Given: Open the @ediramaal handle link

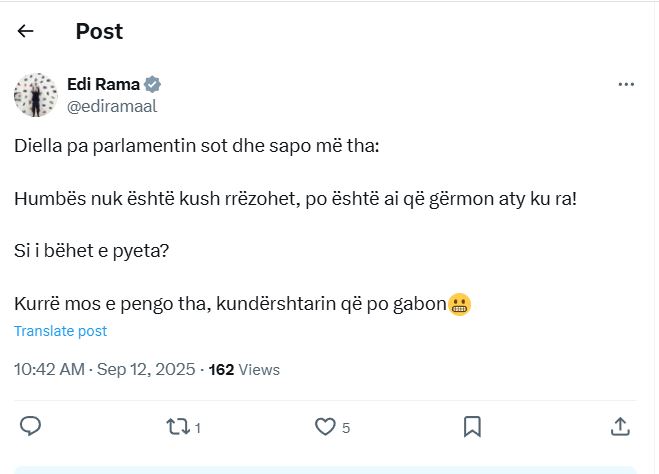Looking at the screenshot, I should pyautogui.click(x=112, y=105).
